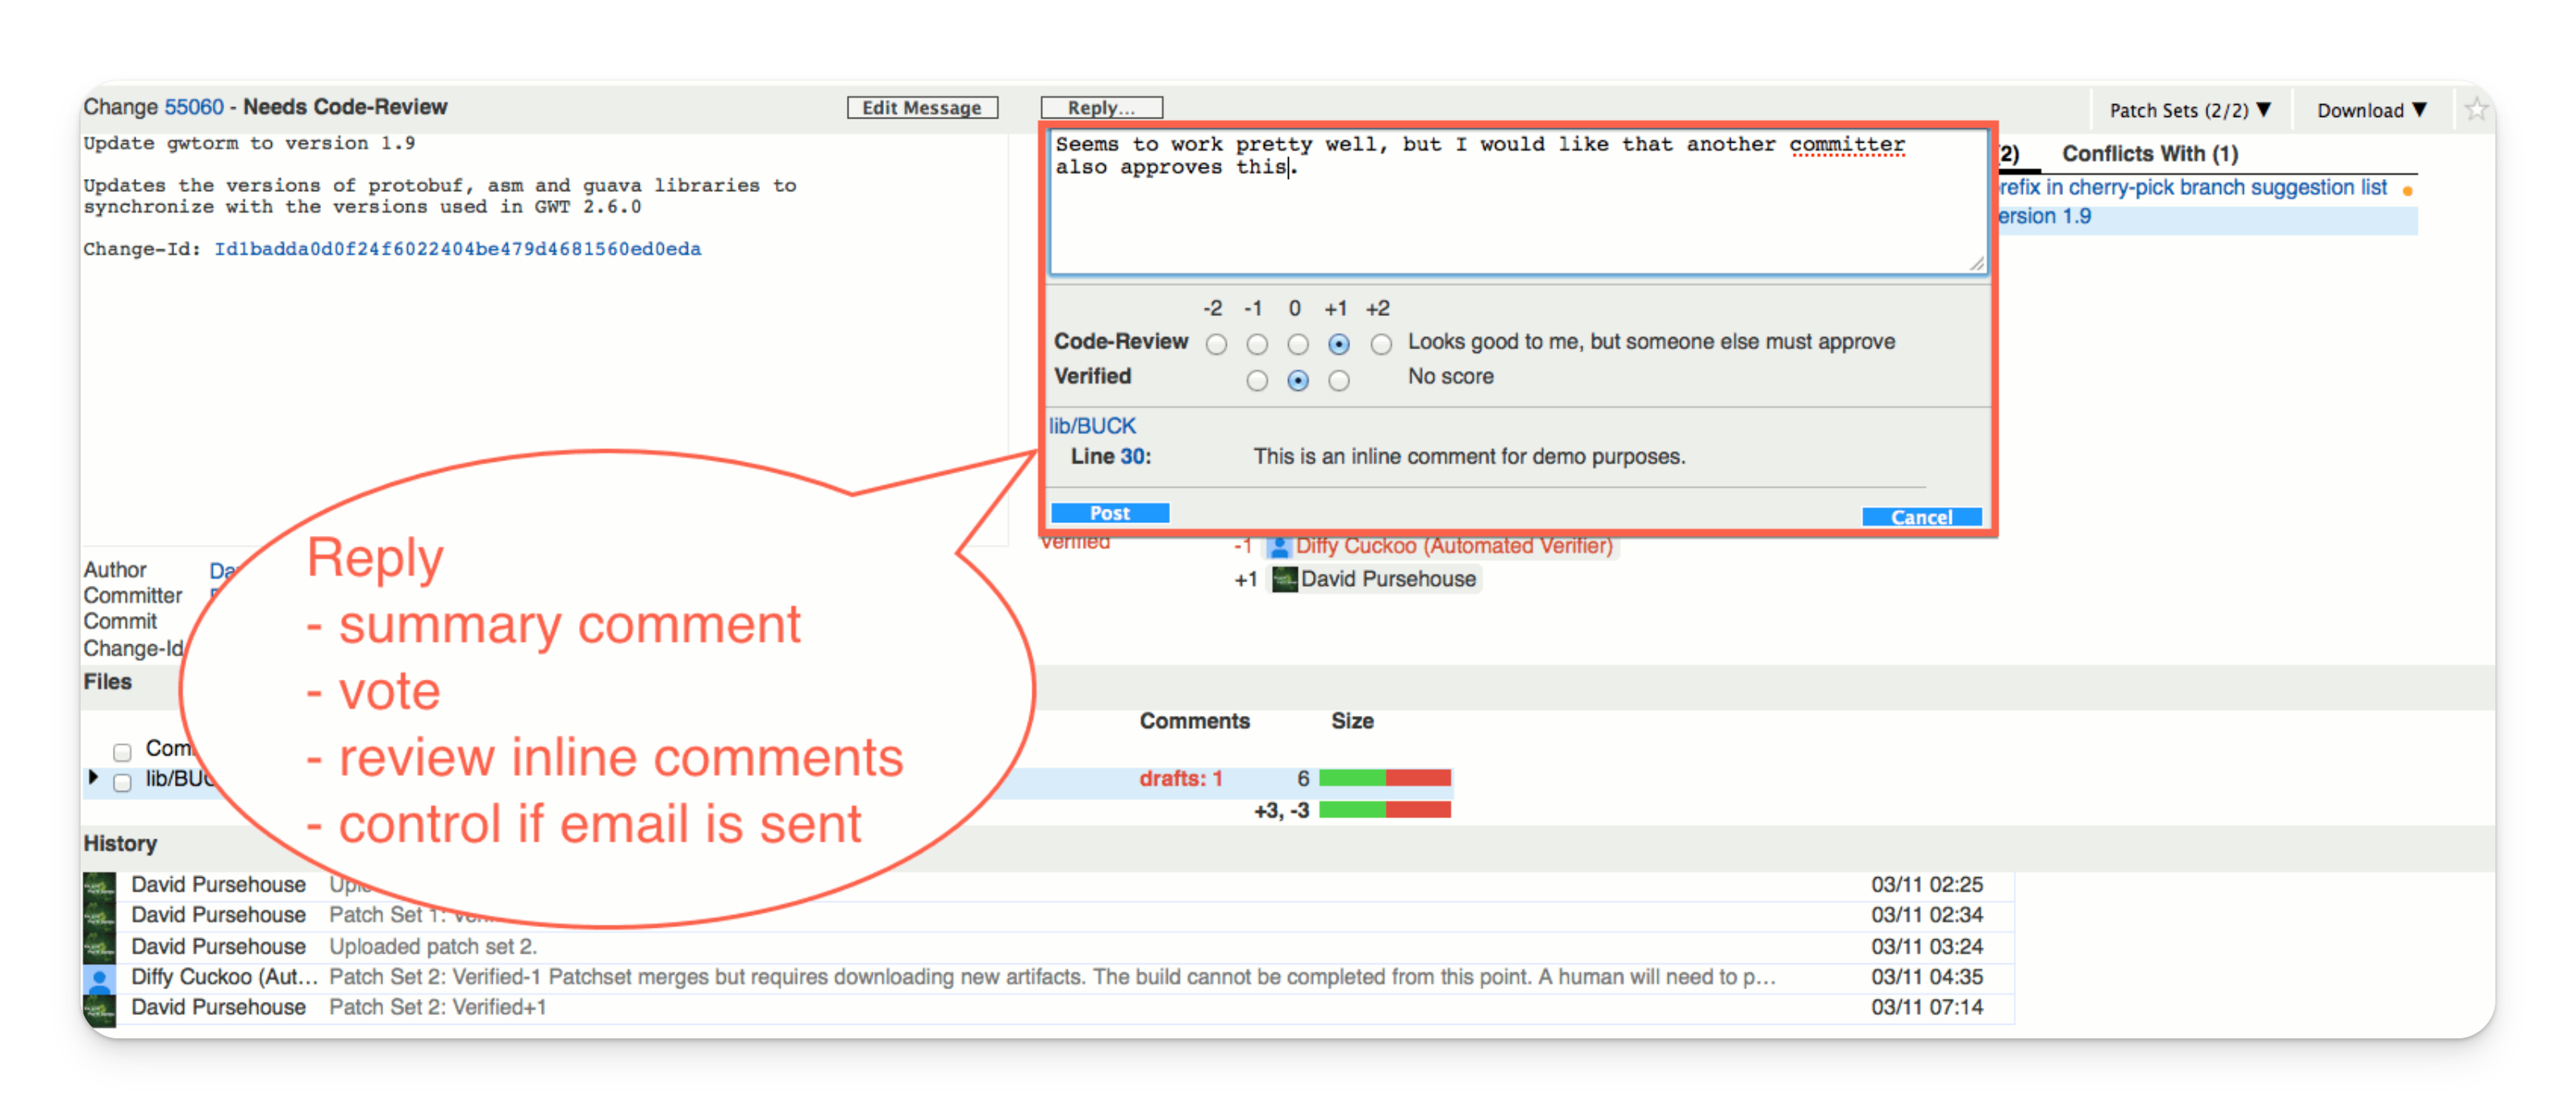
Task: Select Code-Review -2 radio button
Action: 1216,344
